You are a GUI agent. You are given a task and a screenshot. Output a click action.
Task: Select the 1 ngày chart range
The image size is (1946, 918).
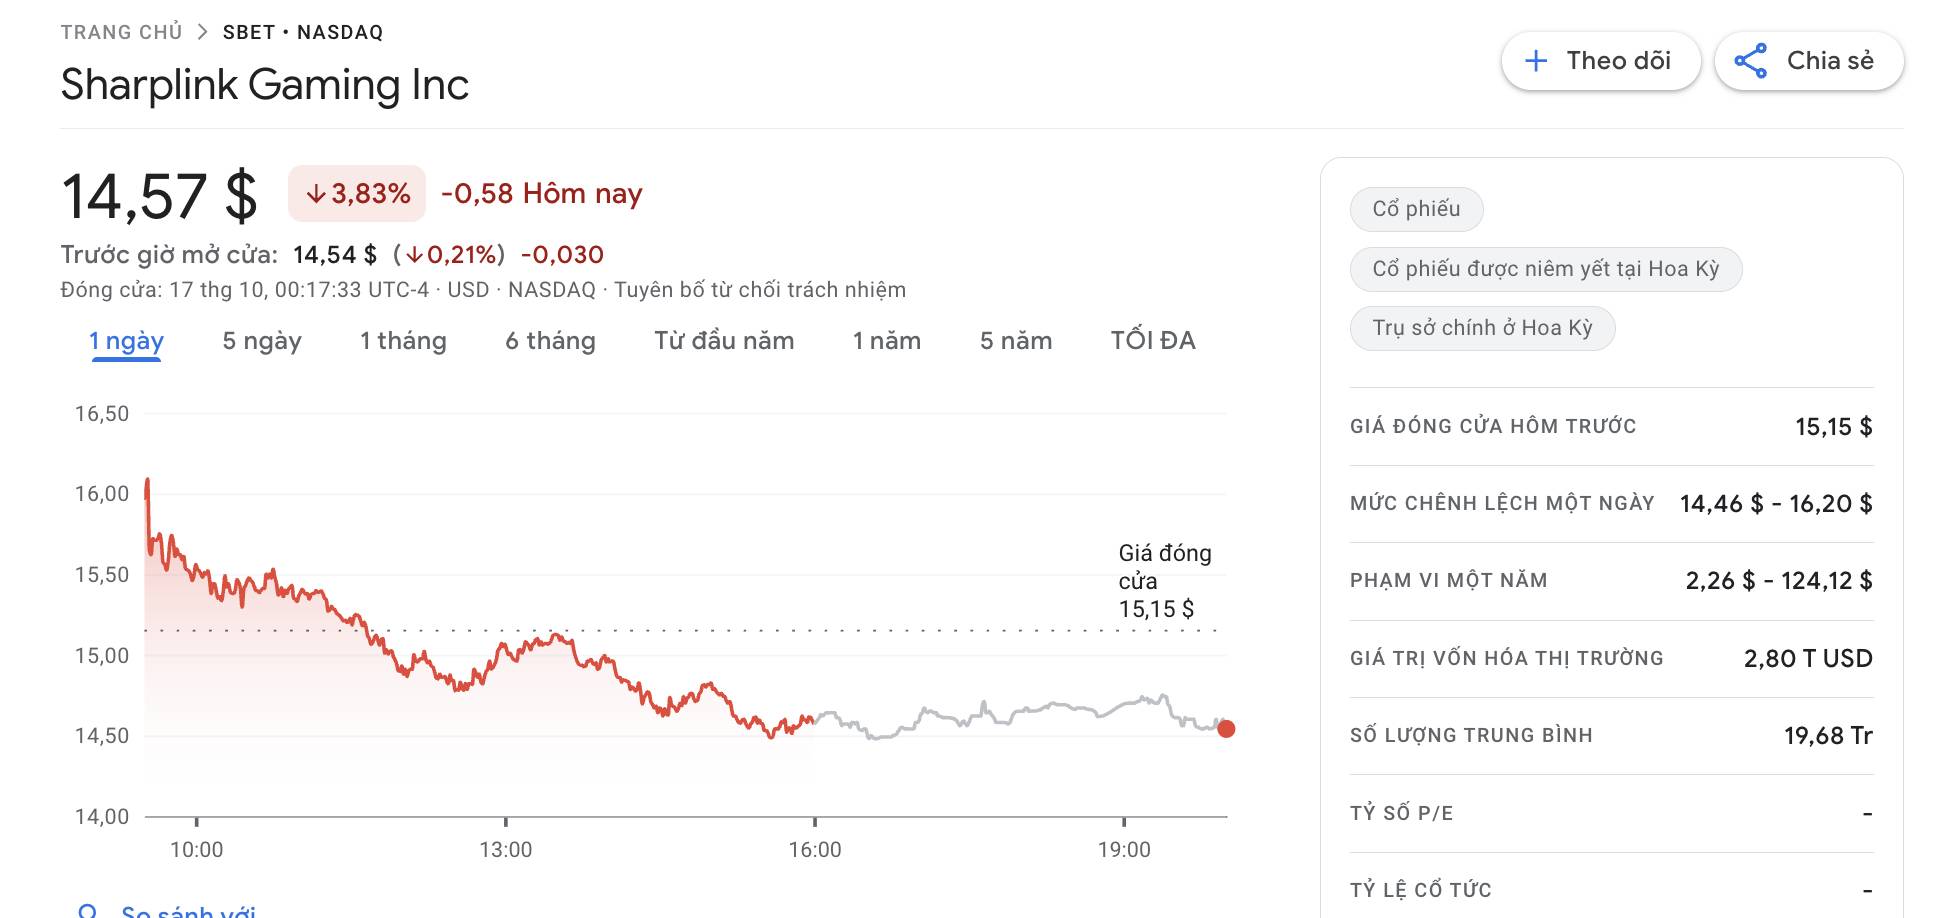[x=126, y=341]
